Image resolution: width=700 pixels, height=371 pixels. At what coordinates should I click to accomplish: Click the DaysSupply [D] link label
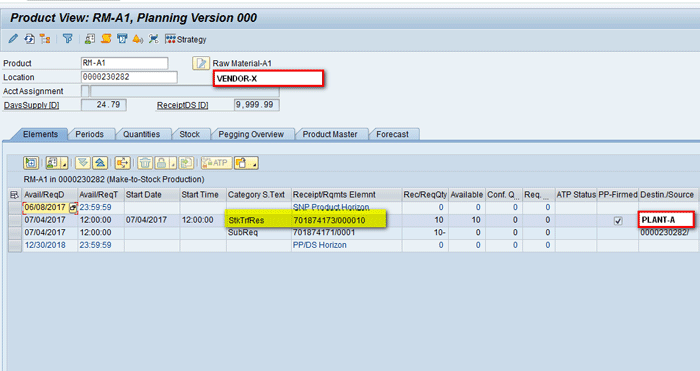point(31,105)
